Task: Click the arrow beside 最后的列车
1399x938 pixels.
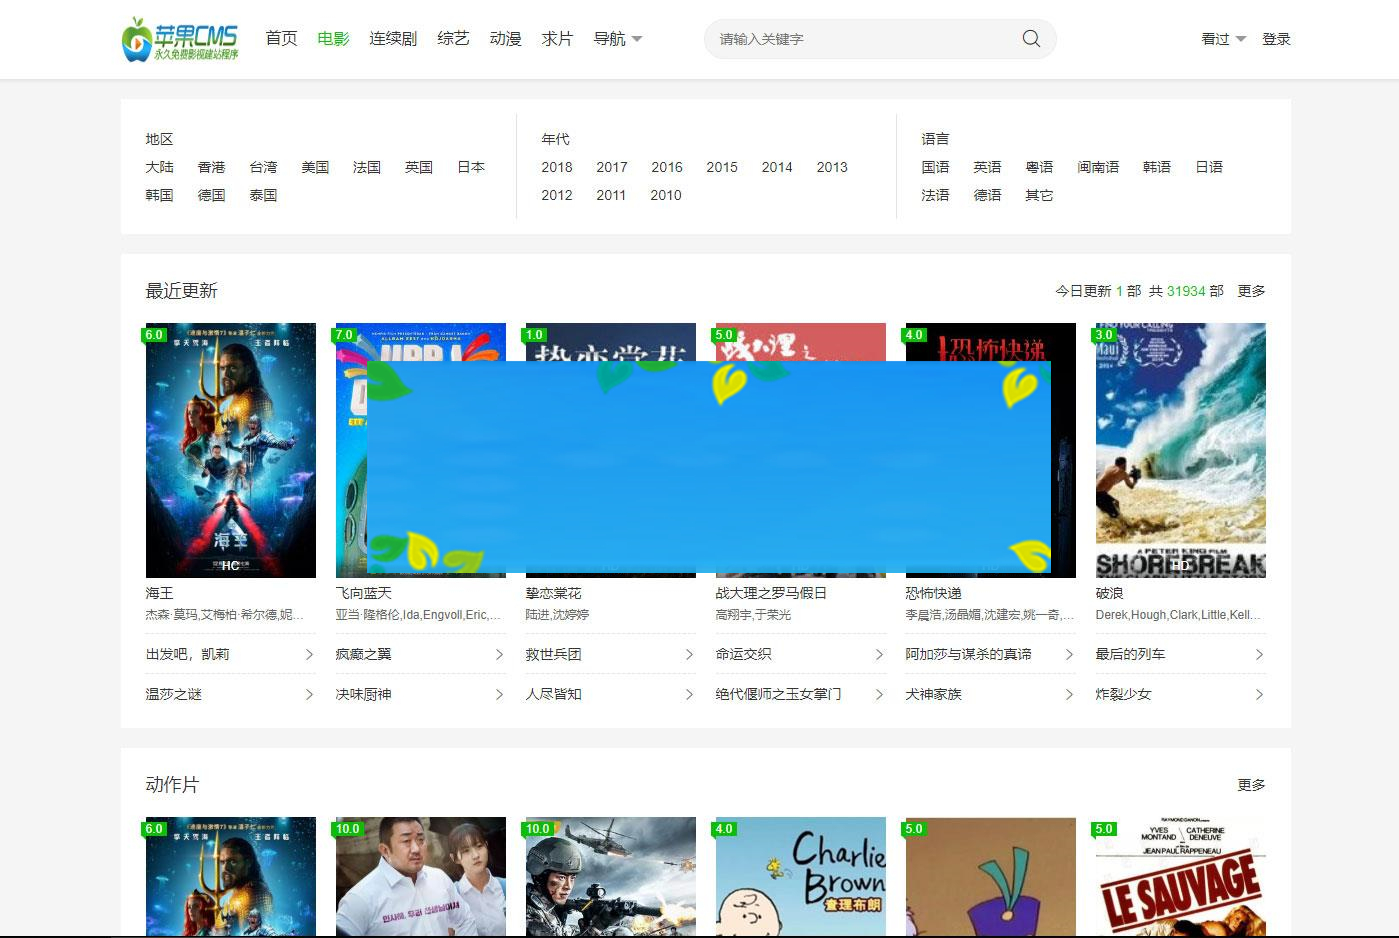Action: click(1260, 654)
